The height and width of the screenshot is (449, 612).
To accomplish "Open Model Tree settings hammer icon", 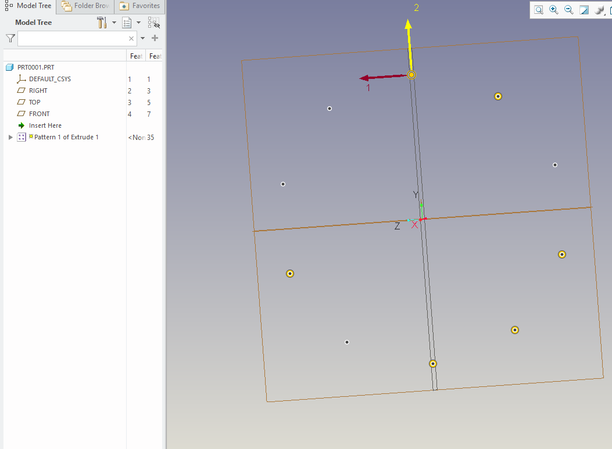I will click(x=101, y=22).
